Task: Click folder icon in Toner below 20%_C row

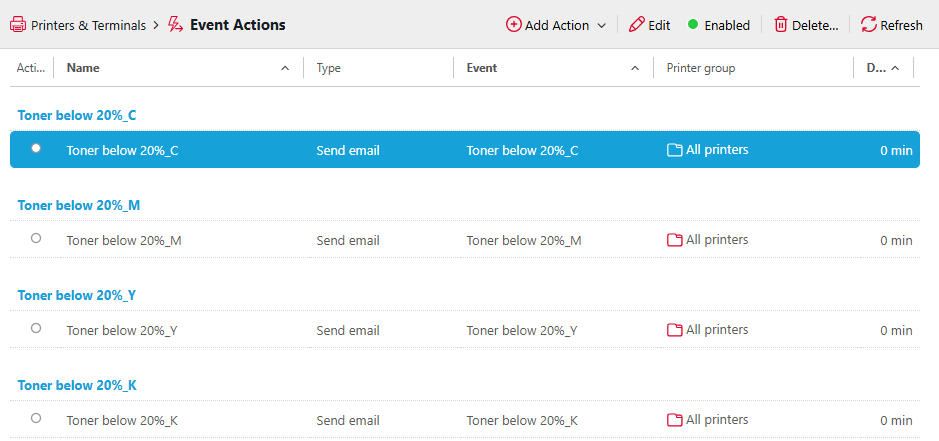Action: [x=675, y=150]
